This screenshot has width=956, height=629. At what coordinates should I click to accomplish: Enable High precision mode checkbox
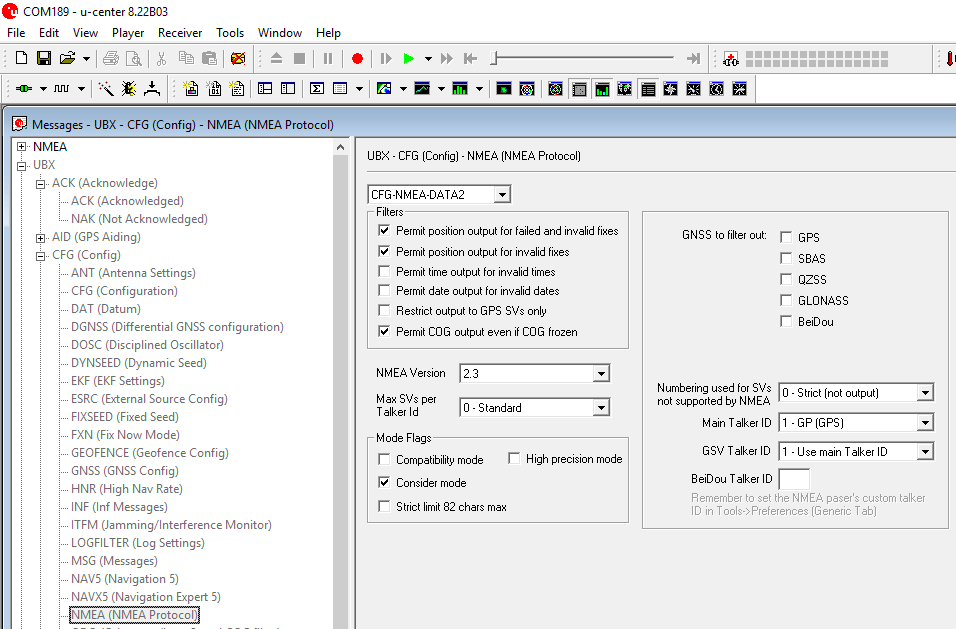tap(515, 459)
